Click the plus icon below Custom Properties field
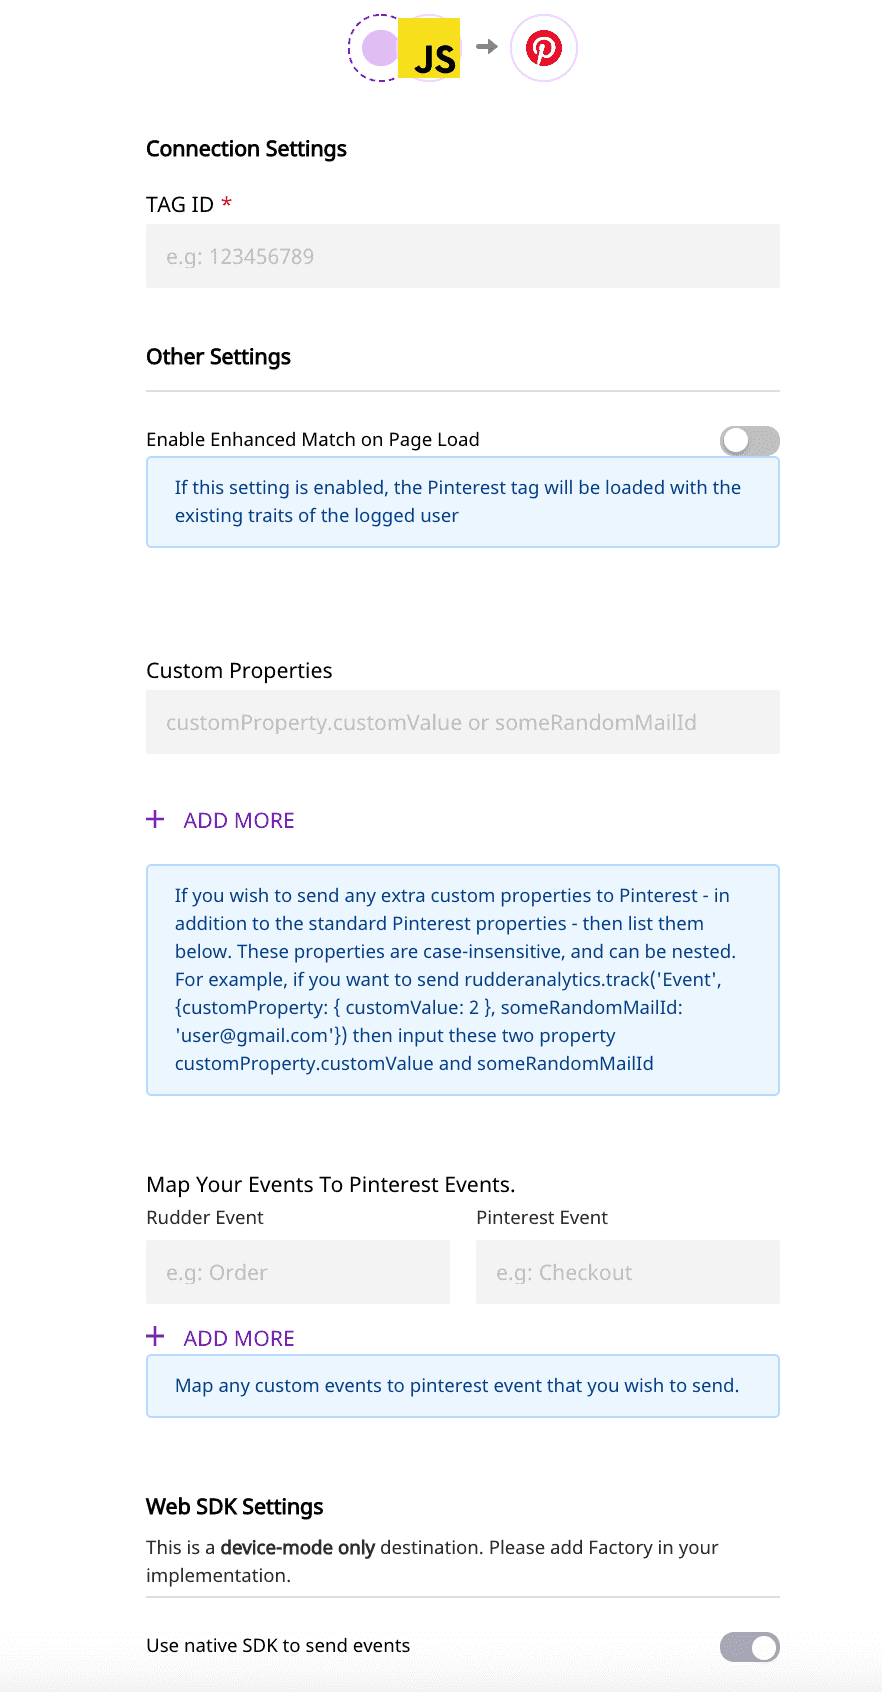The image size is (882, 1692). (155, 820)
